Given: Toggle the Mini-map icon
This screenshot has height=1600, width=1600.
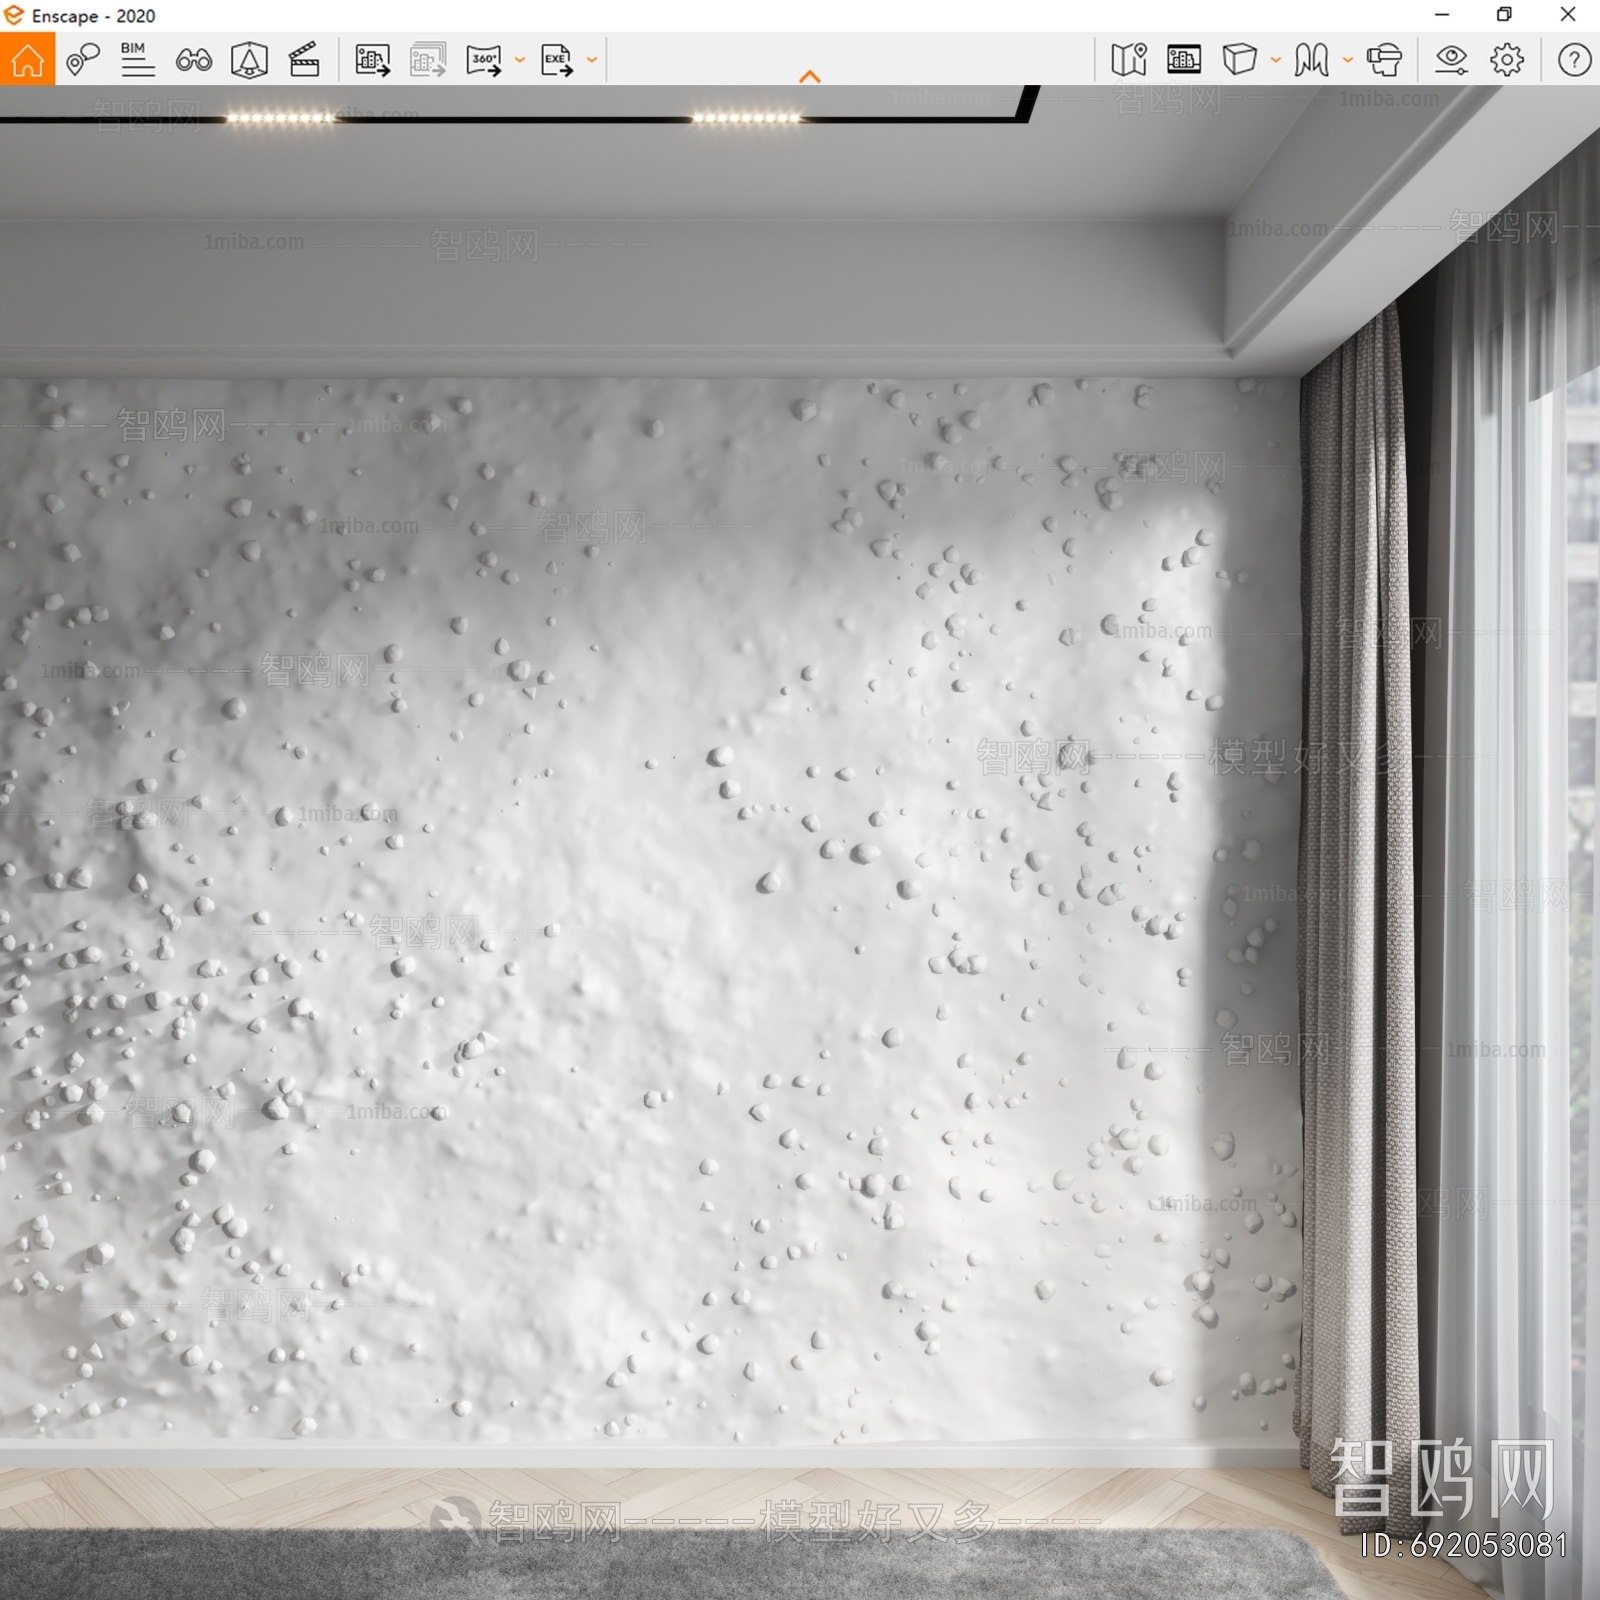Looking at the screenshot, I should tap(1129, 60).
